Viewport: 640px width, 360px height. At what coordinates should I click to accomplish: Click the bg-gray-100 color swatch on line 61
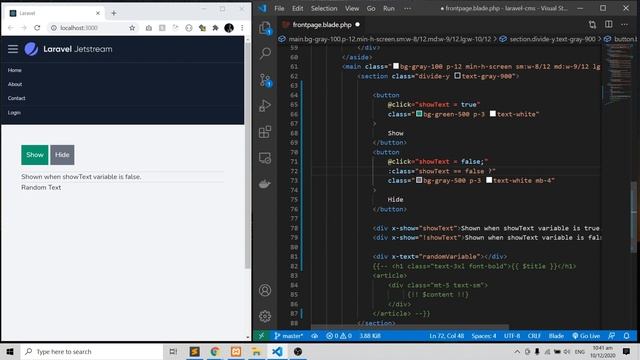click(x=396, y=66)
